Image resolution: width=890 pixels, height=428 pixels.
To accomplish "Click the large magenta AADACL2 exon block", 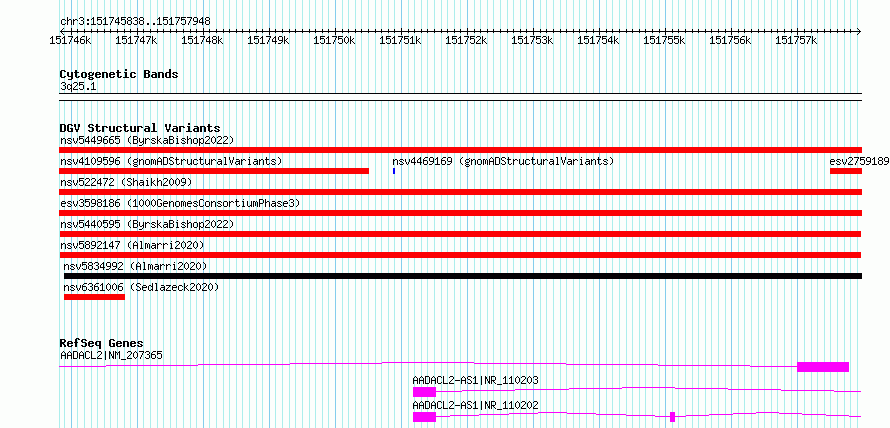I will pos(823,367).
